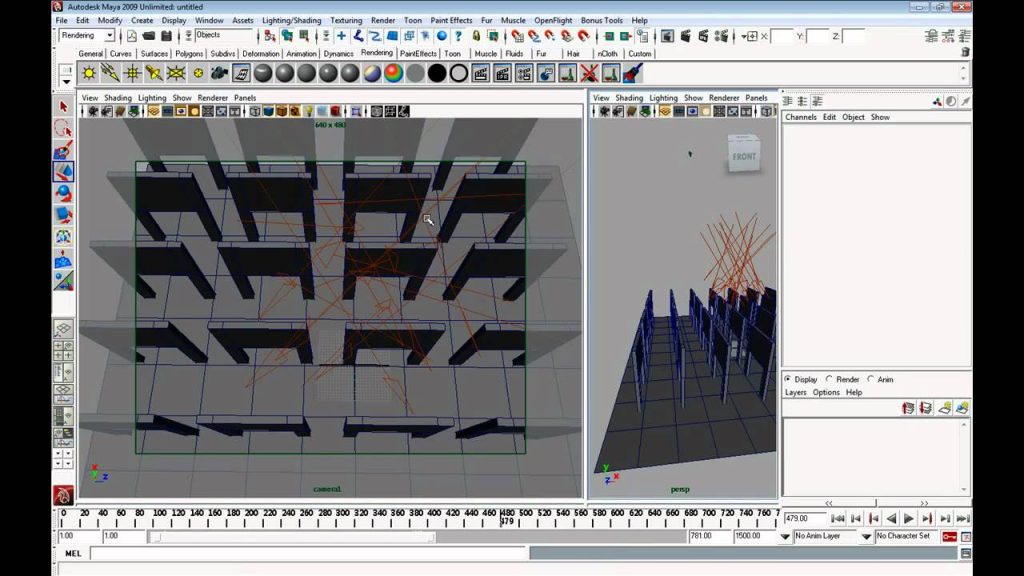1024x576 pixels.
Task: Create an Area Light from the shelf
Action: coord(176,73)
